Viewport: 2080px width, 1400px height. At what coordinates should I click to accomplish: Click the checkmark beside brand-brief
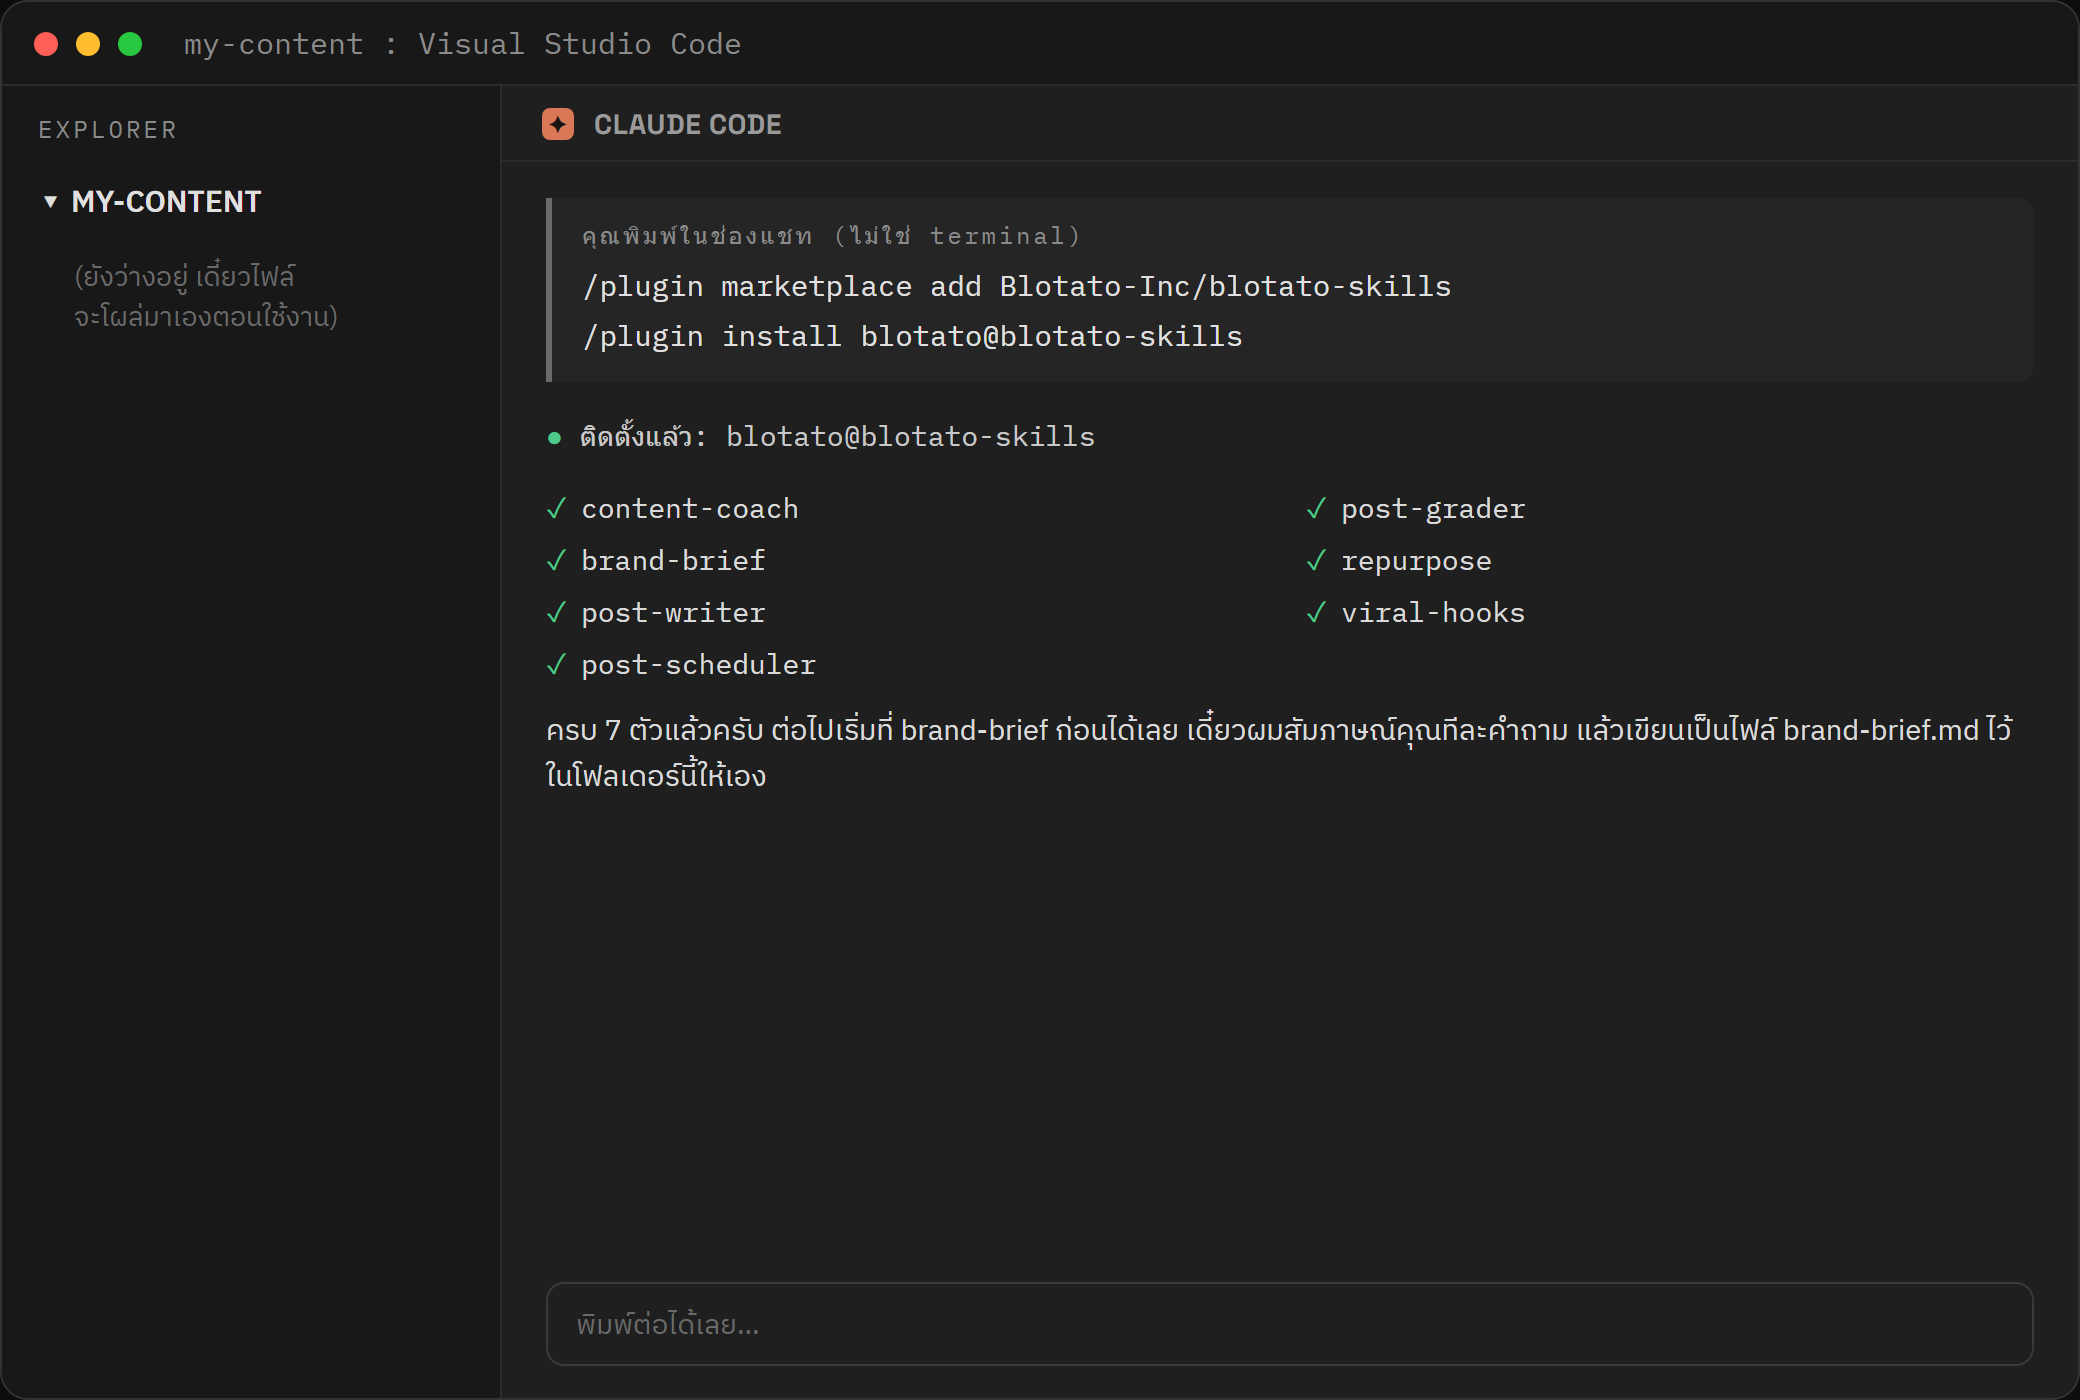(x=557, y=561)
